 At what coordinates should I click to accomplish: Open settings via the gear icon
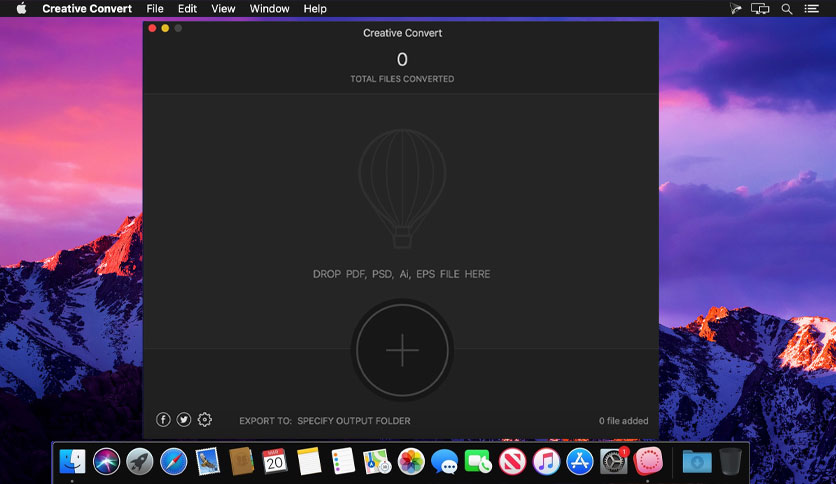point(205,420)
